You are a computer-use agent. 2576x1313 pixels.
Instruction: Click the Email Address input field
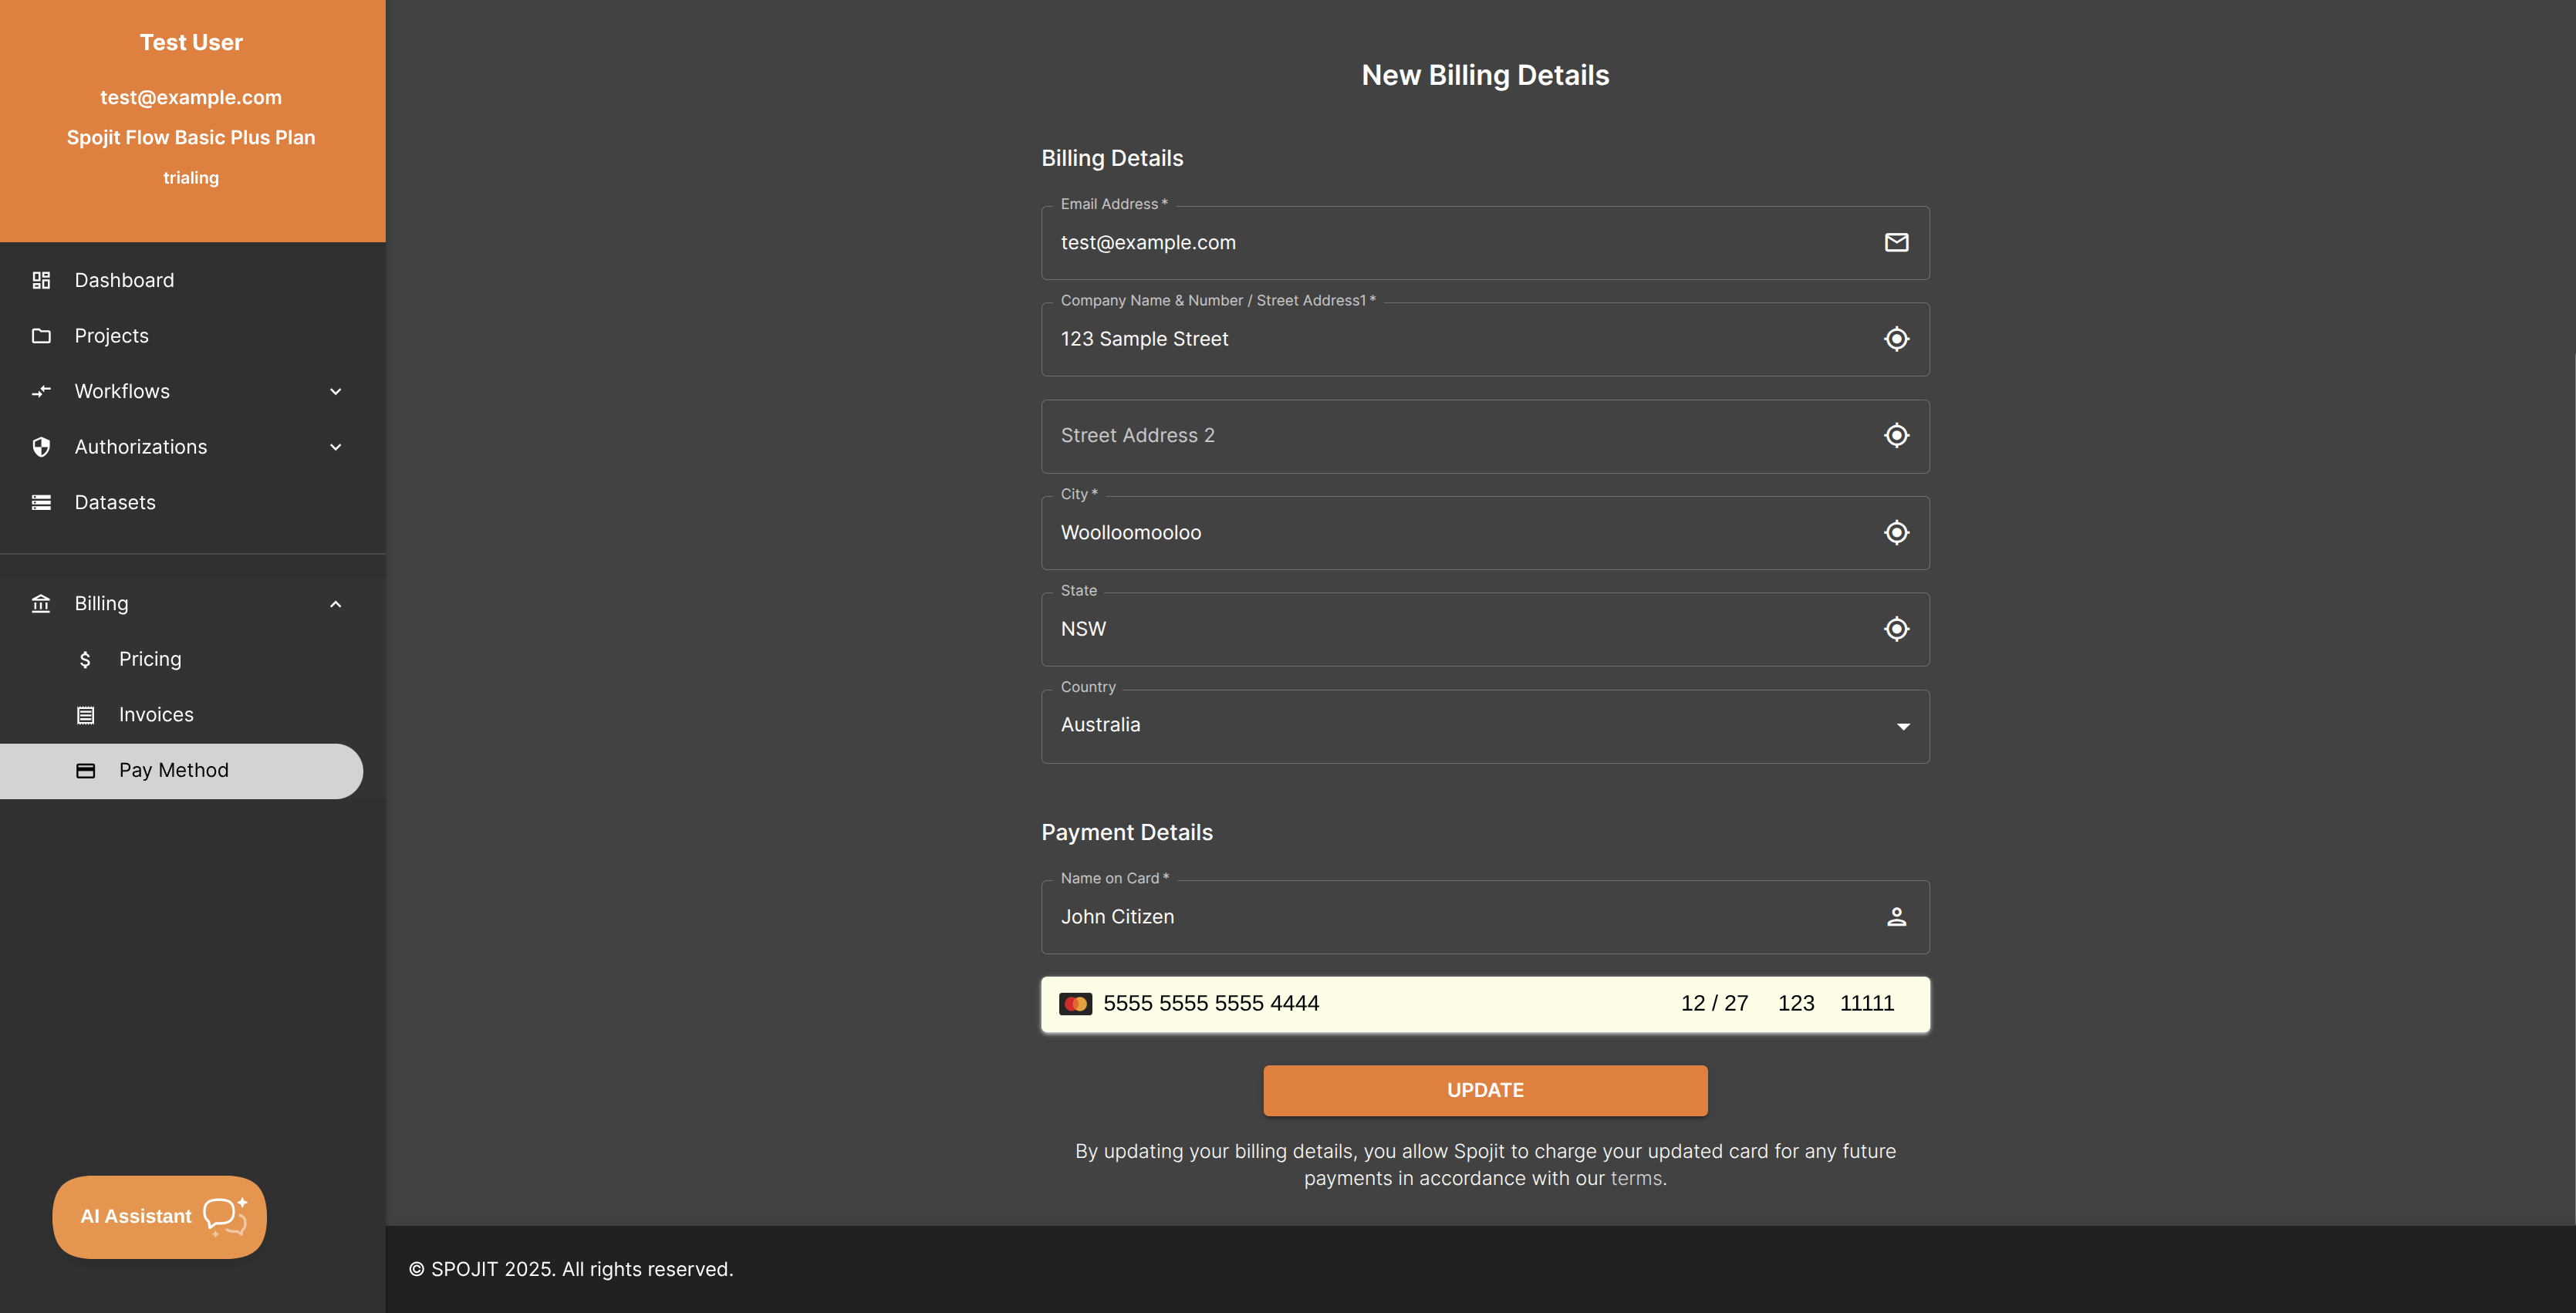click(x=1485, y=243)
